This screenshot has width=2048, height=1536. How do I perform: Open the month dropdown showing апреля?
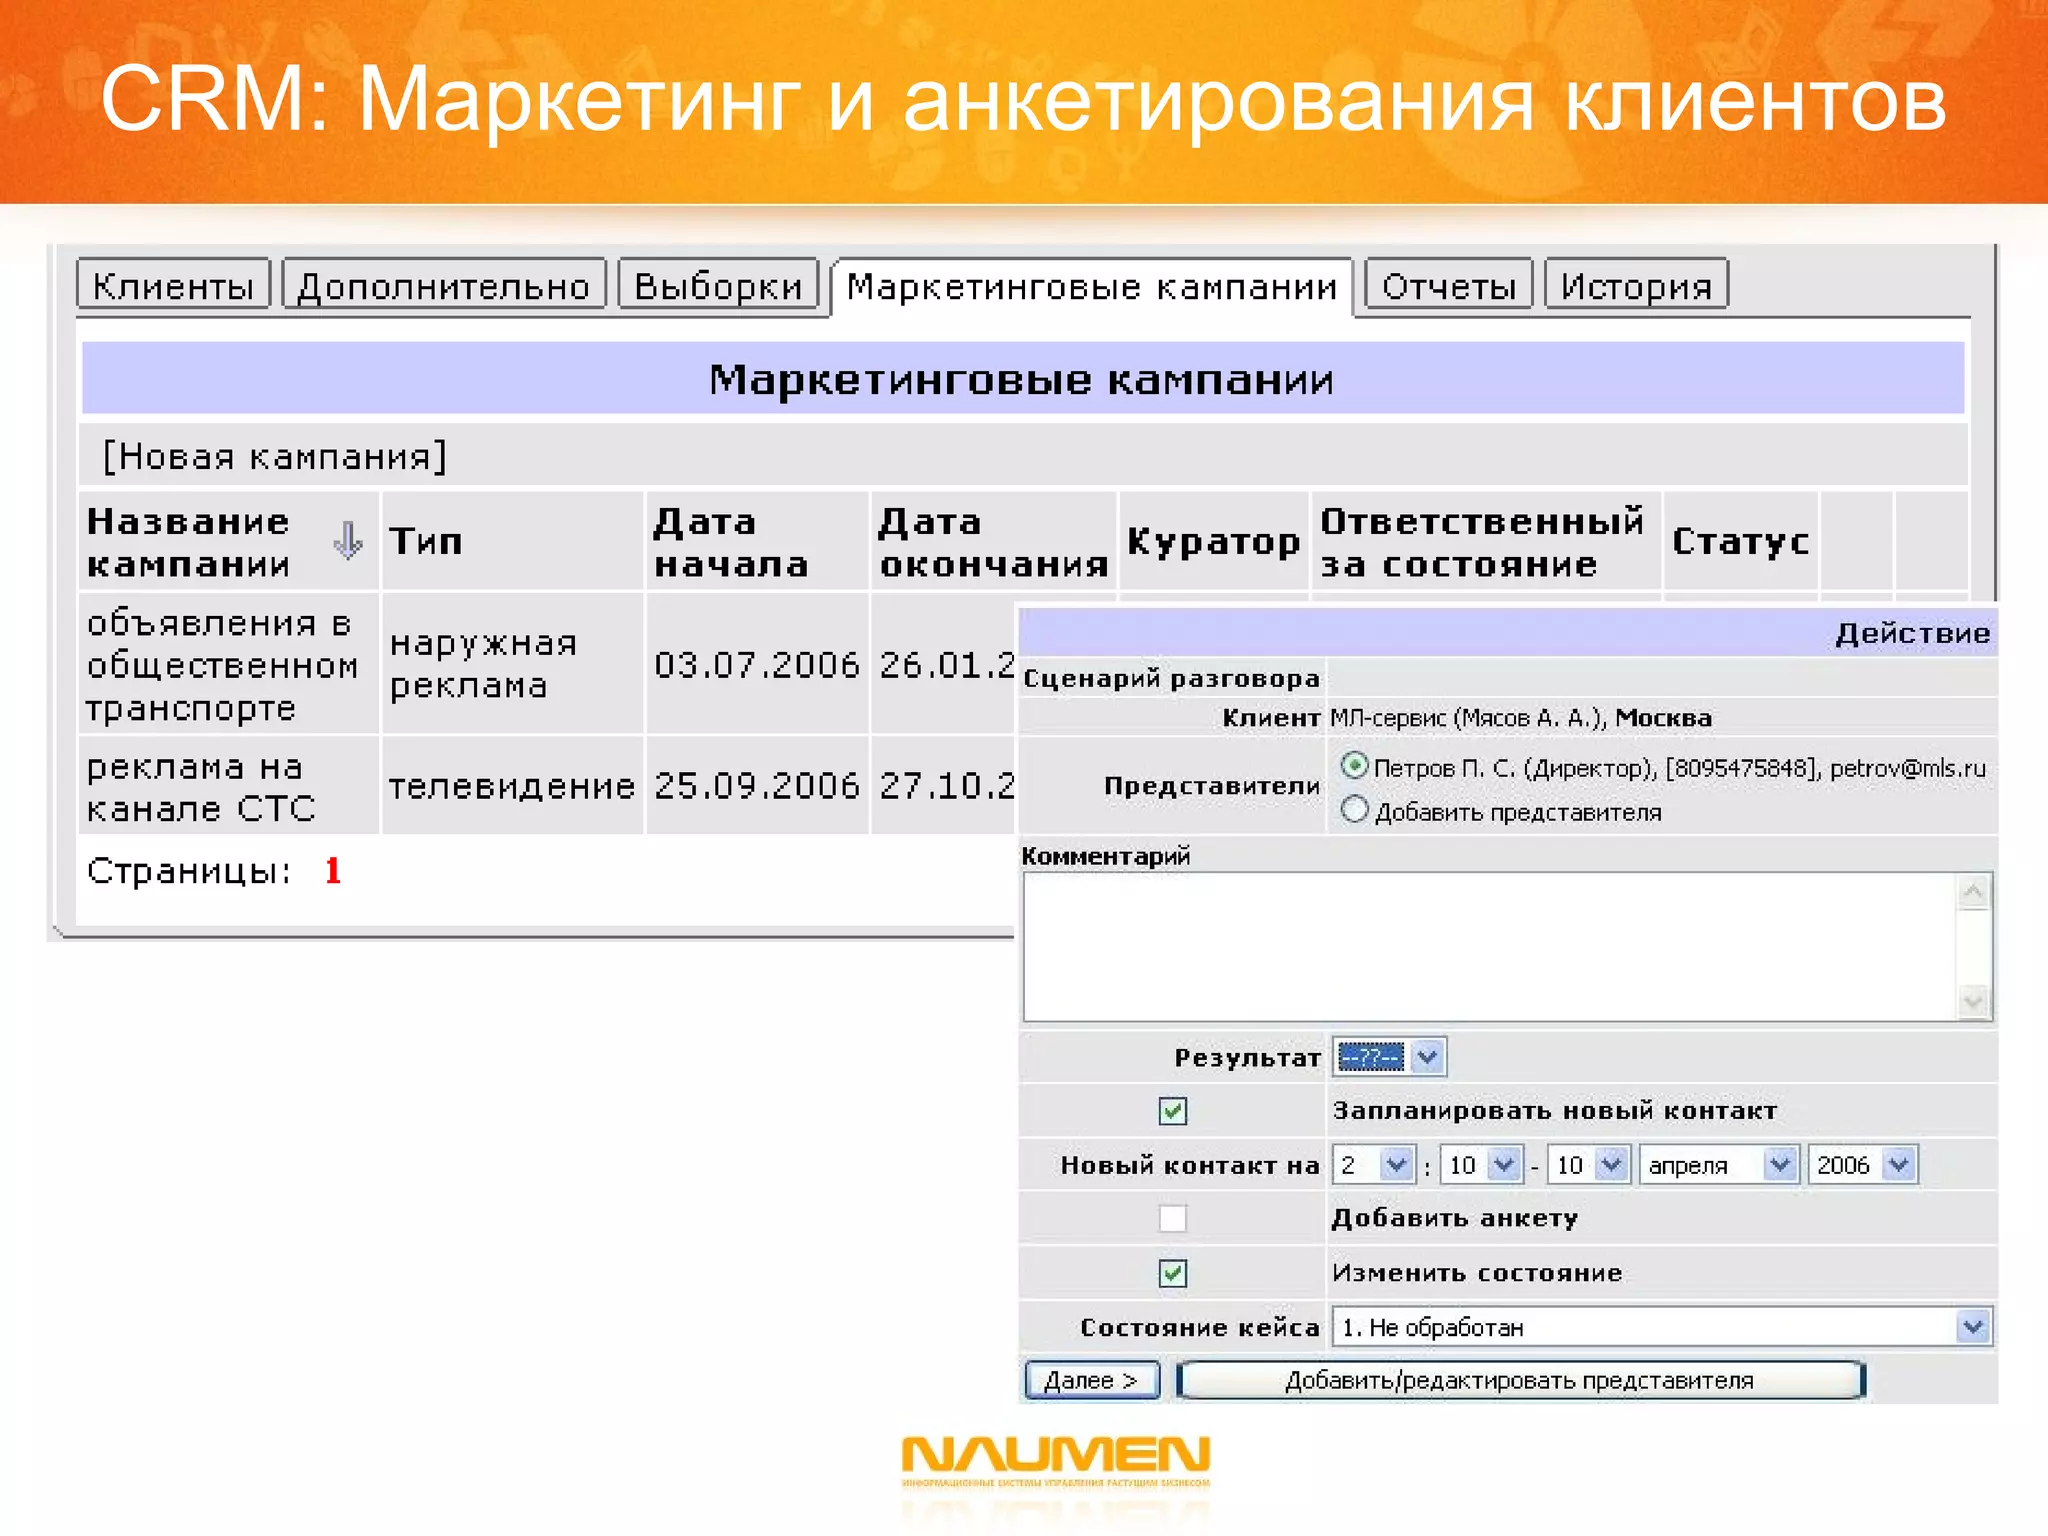coord(1719,1165)
